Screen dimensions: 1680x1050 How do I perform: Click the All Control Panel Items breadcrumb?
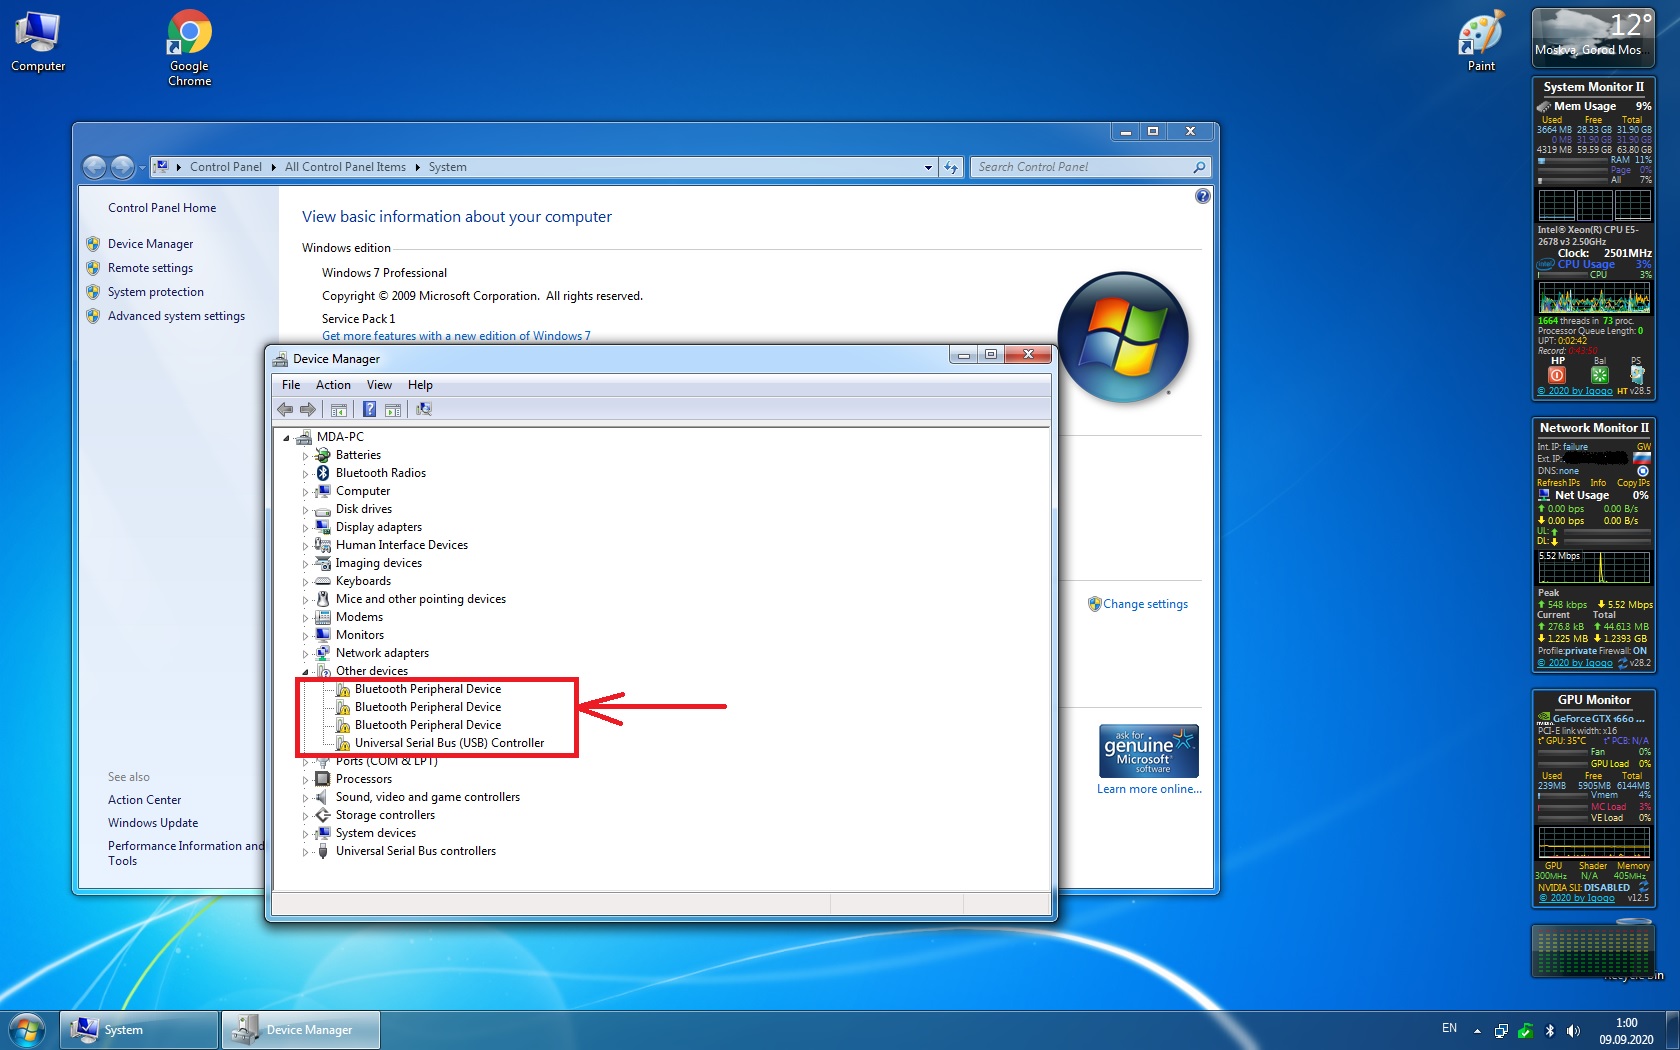click(345, 167)
